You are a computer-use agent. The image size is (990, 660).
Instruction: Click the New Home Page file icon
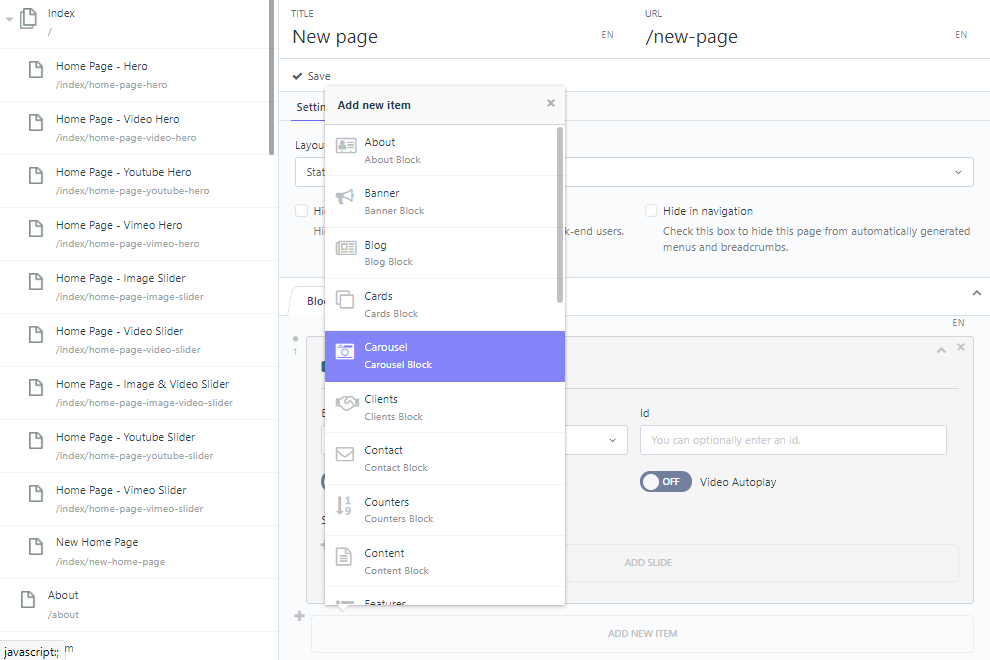coord(36,546)
